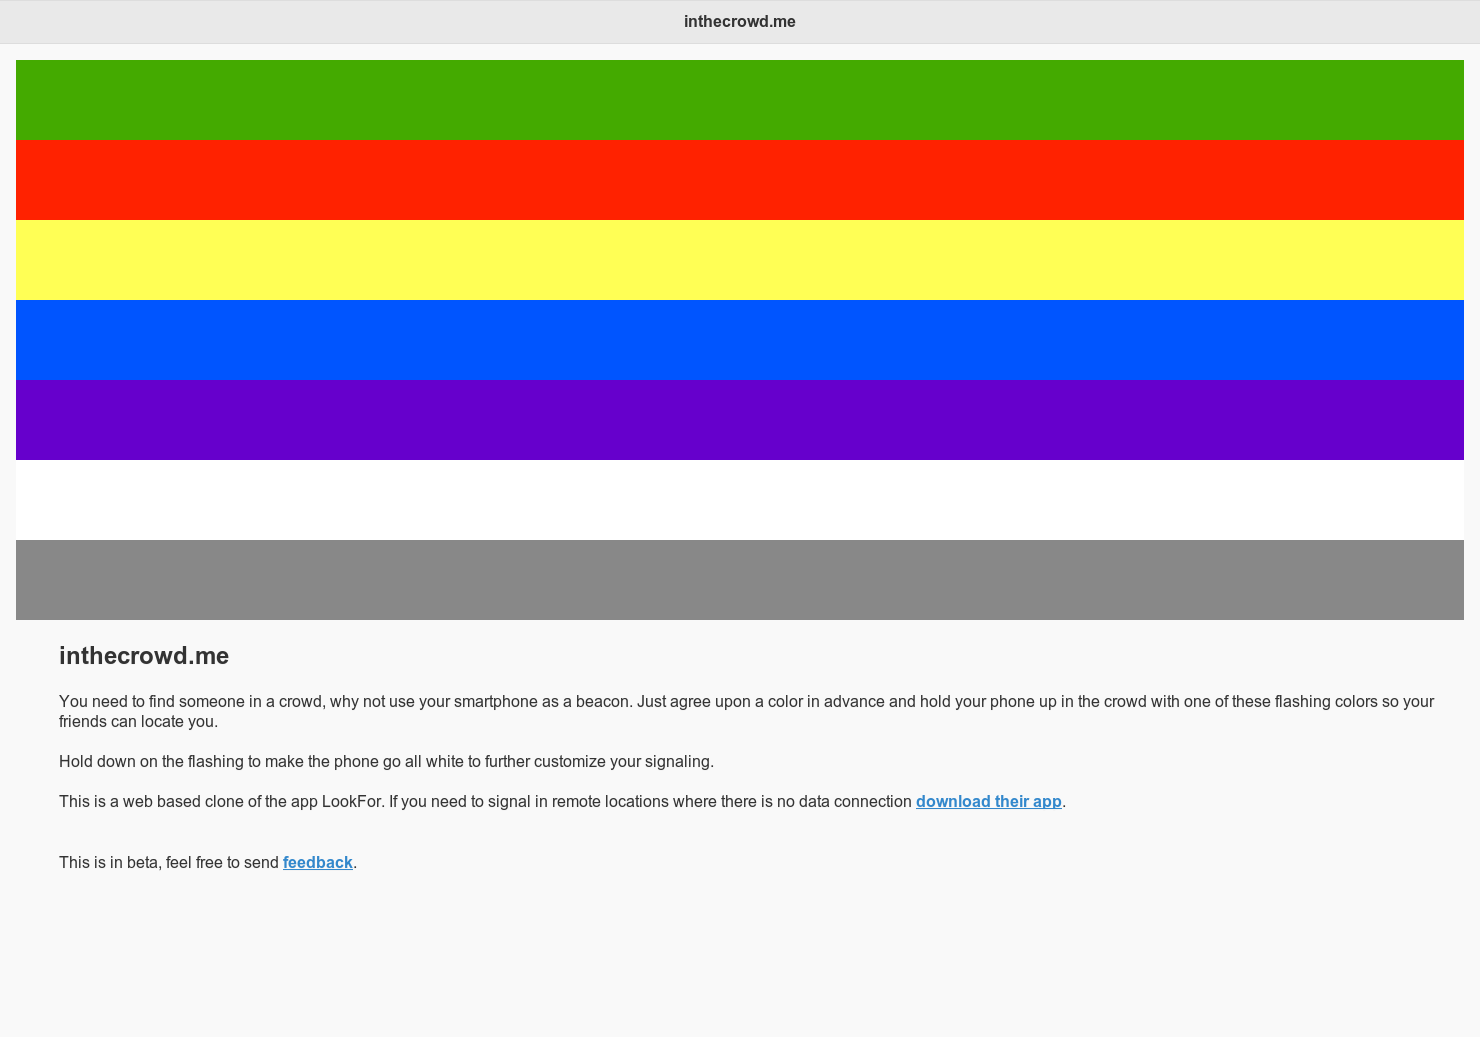
Task: Select the gray color bar
Action: click(x=740, y=580)
